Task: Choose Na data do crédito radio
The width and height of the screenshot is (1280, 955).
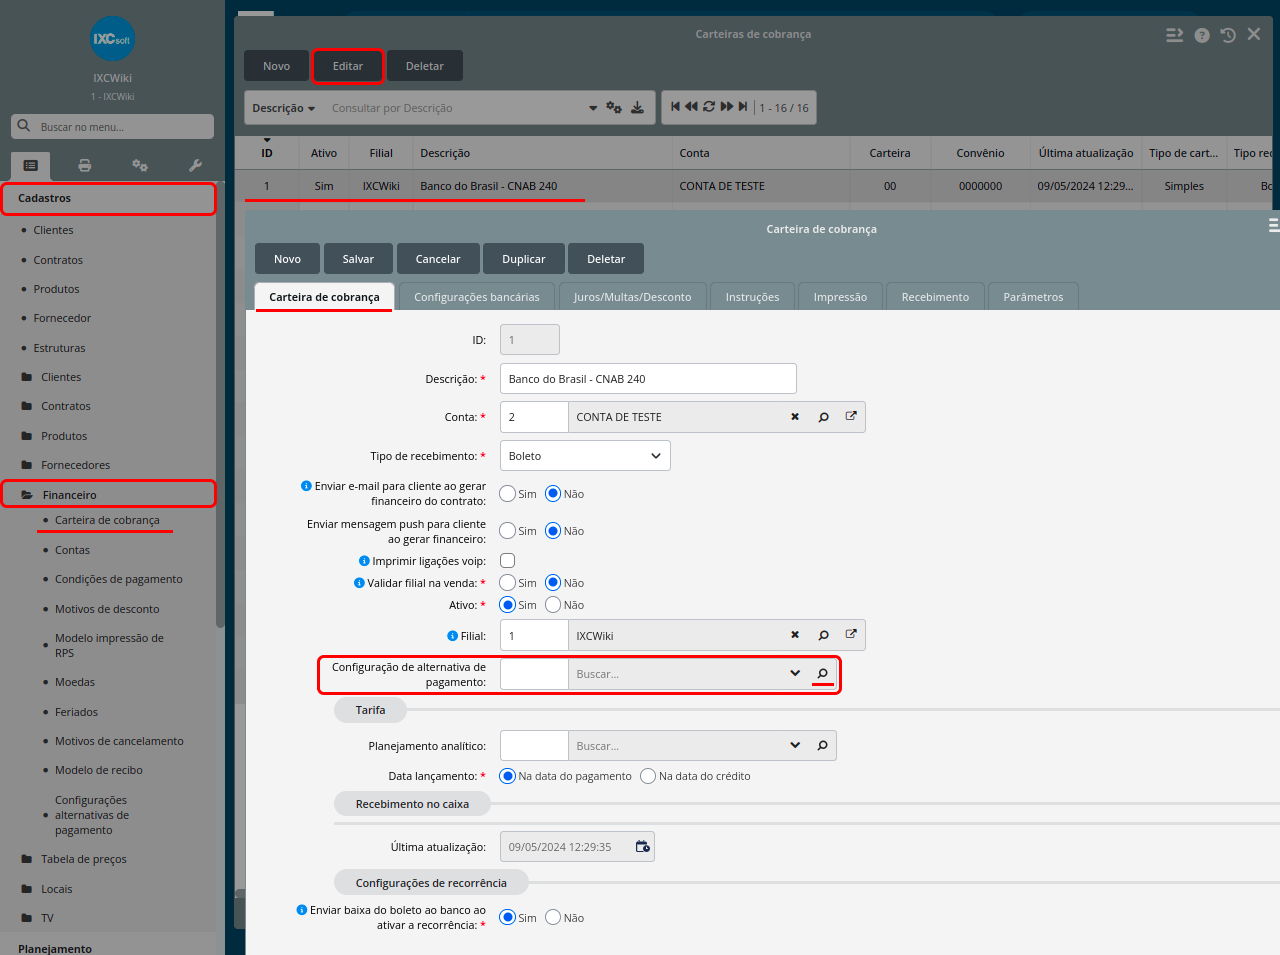Action: click(x=648, y=776)
